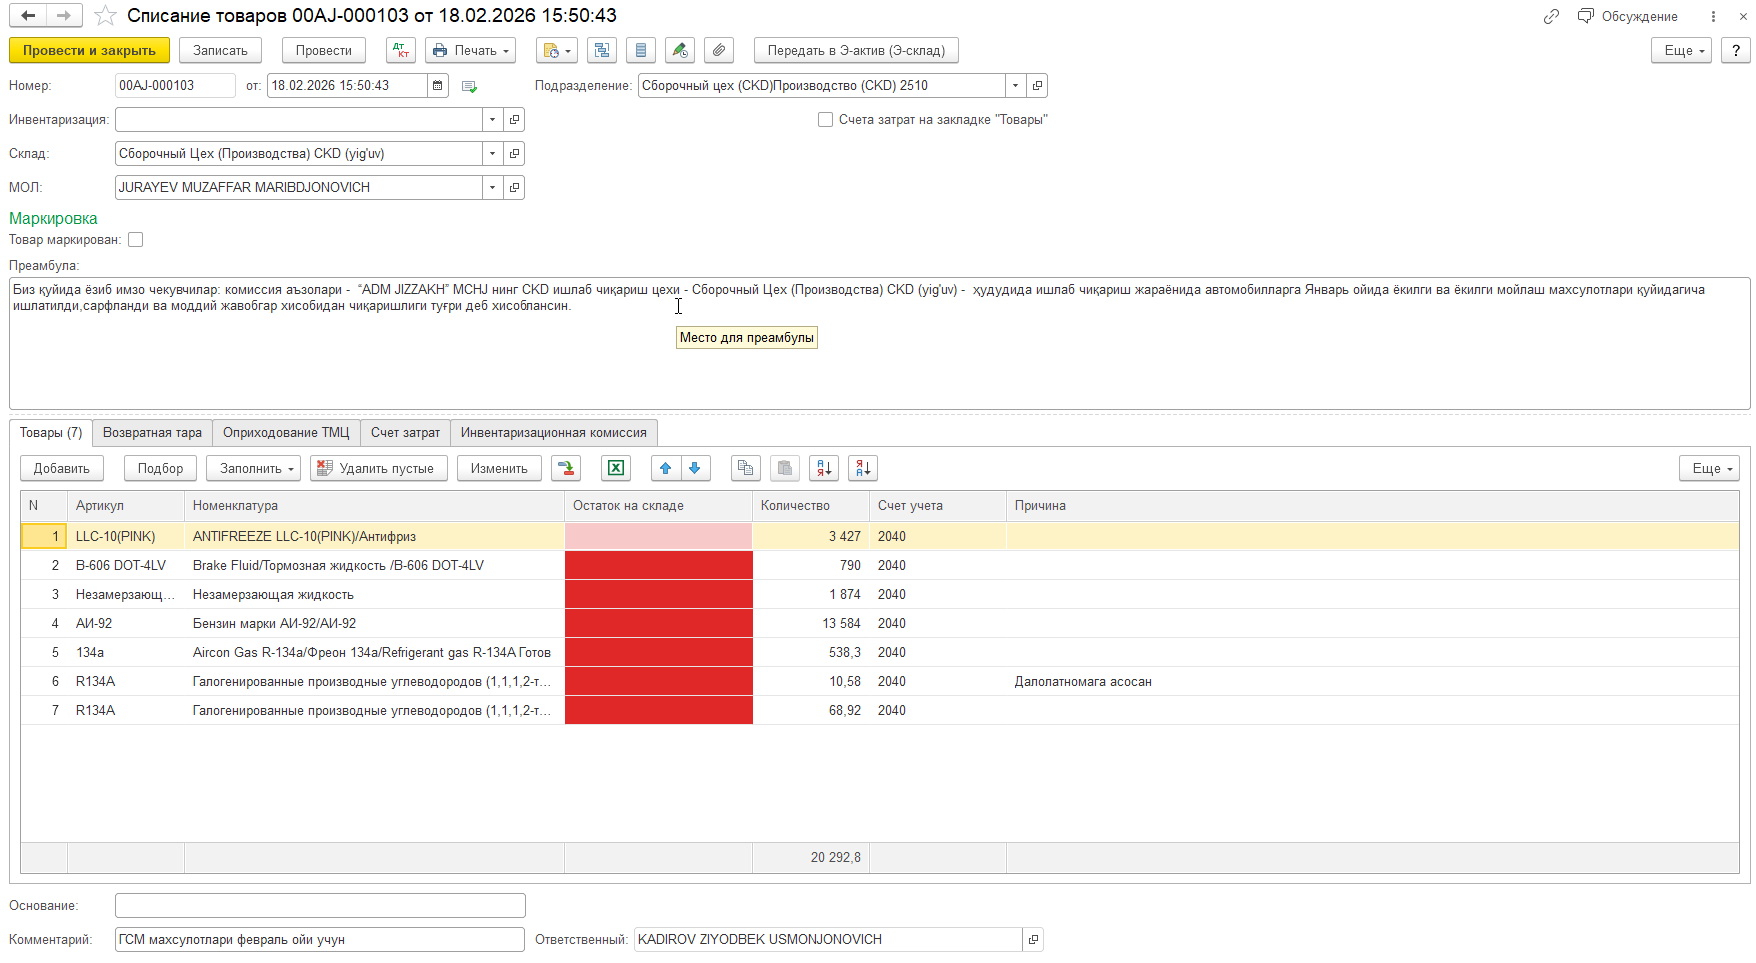
Task: Click the Удалить пустые button
Action: (376, 468)
